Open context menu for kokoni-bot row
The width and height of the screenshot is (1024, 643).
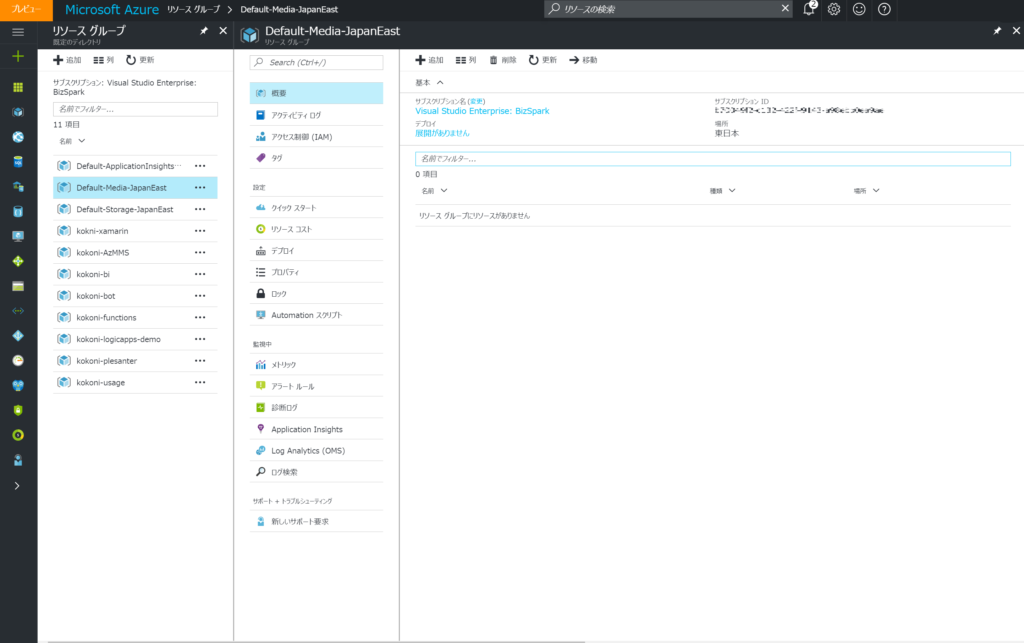pyautogui.click(x=200, y=296)
